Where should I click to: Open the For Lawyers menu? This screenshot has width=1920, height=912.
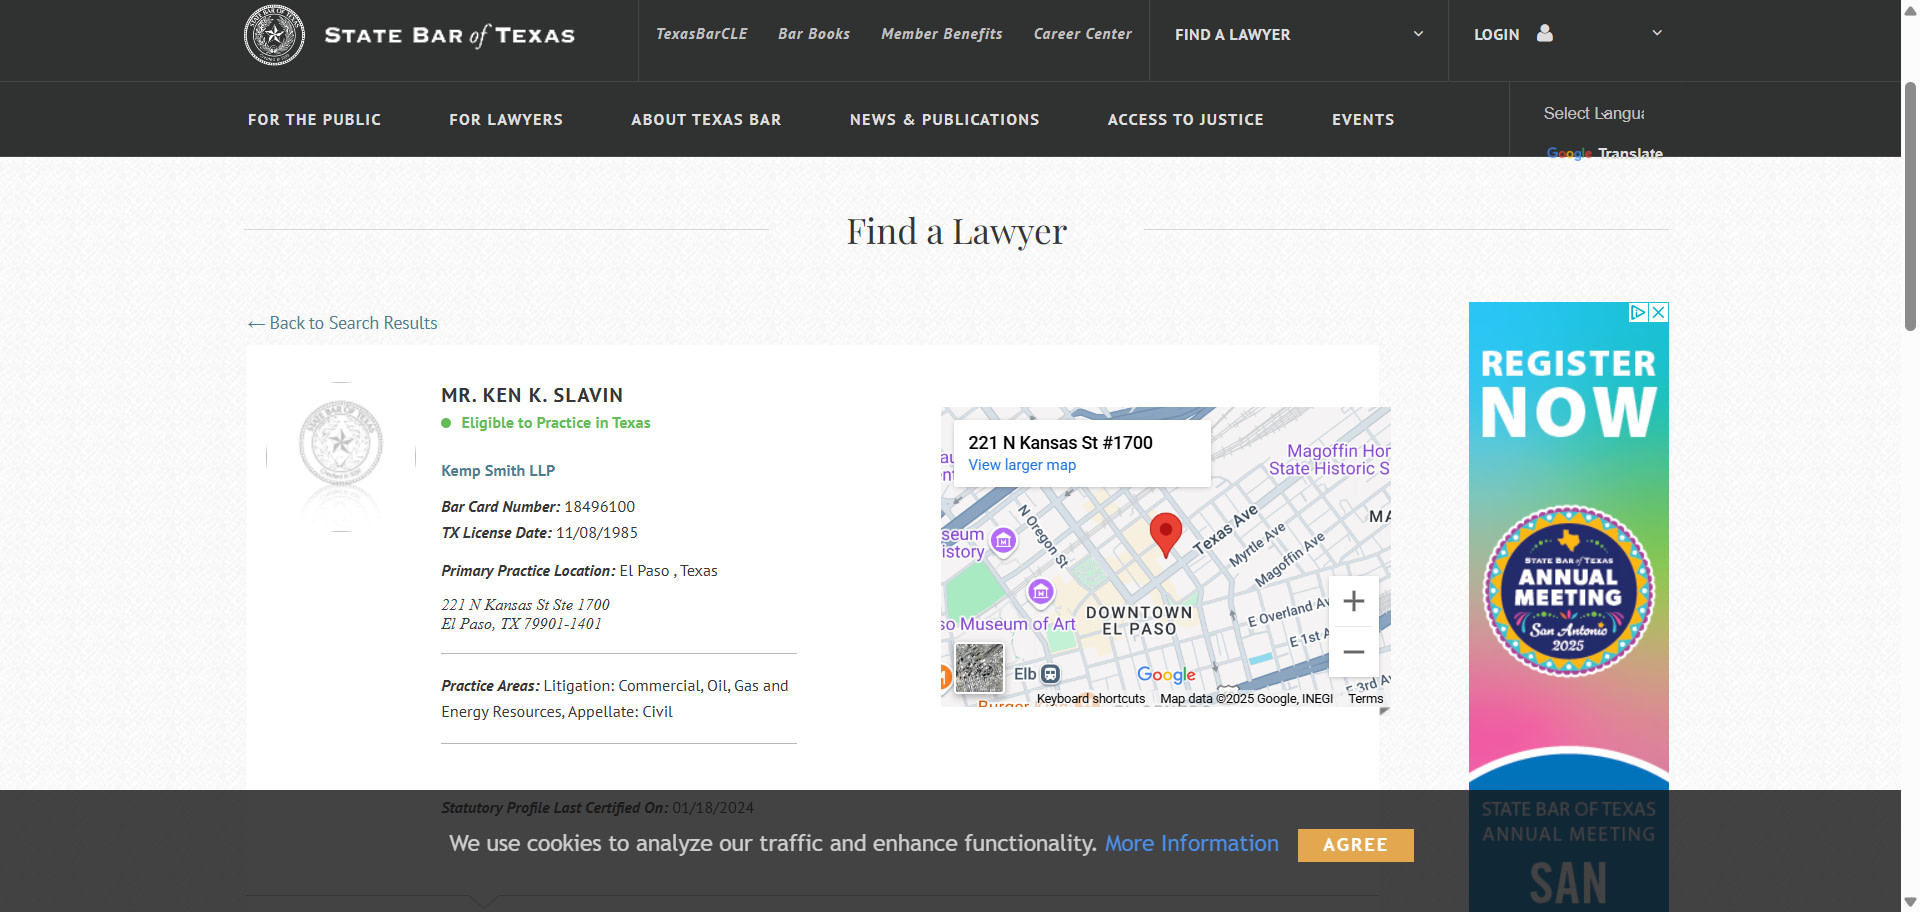pos(506,119)
